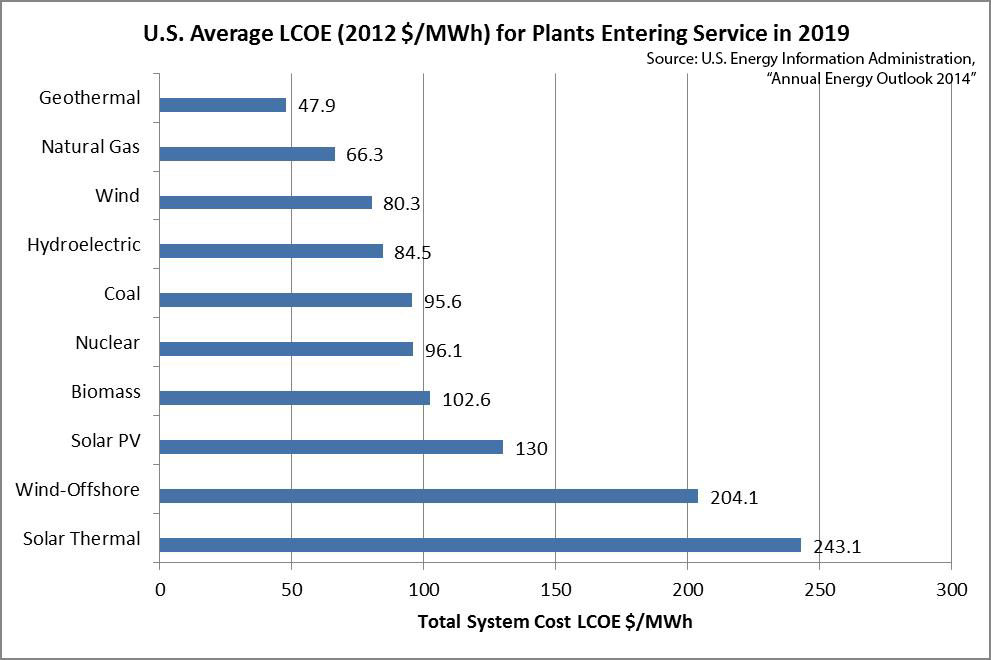
Task: Click the data label '204.1'
Action: coord(734,498)
